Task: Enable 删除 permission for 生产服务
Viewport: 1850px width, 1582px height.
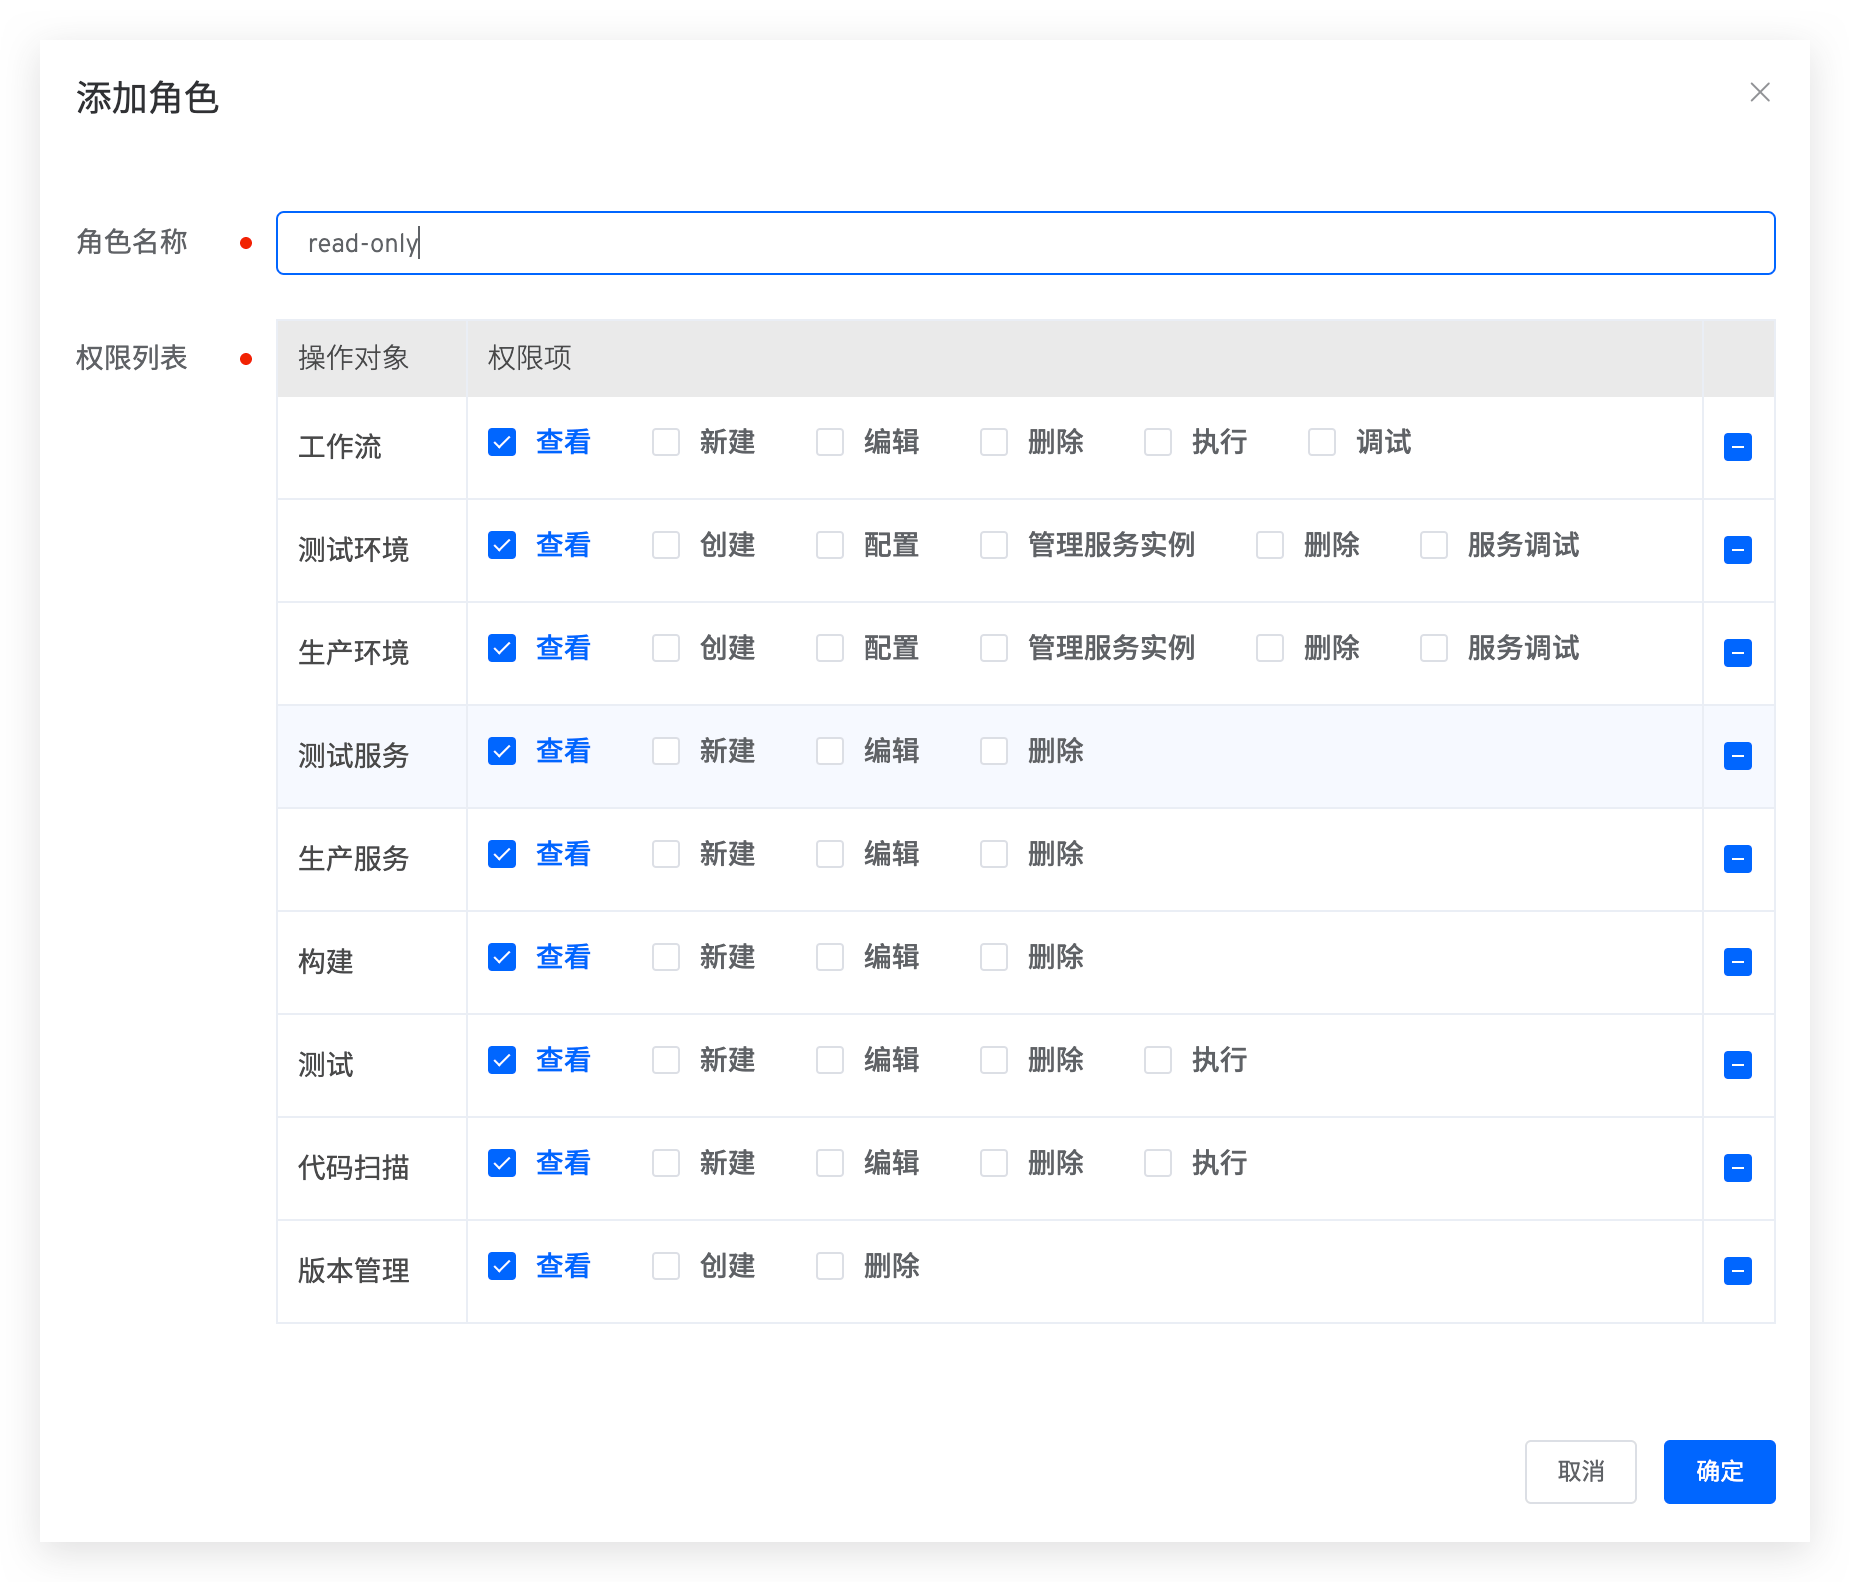Action: [x=994, y=853]
